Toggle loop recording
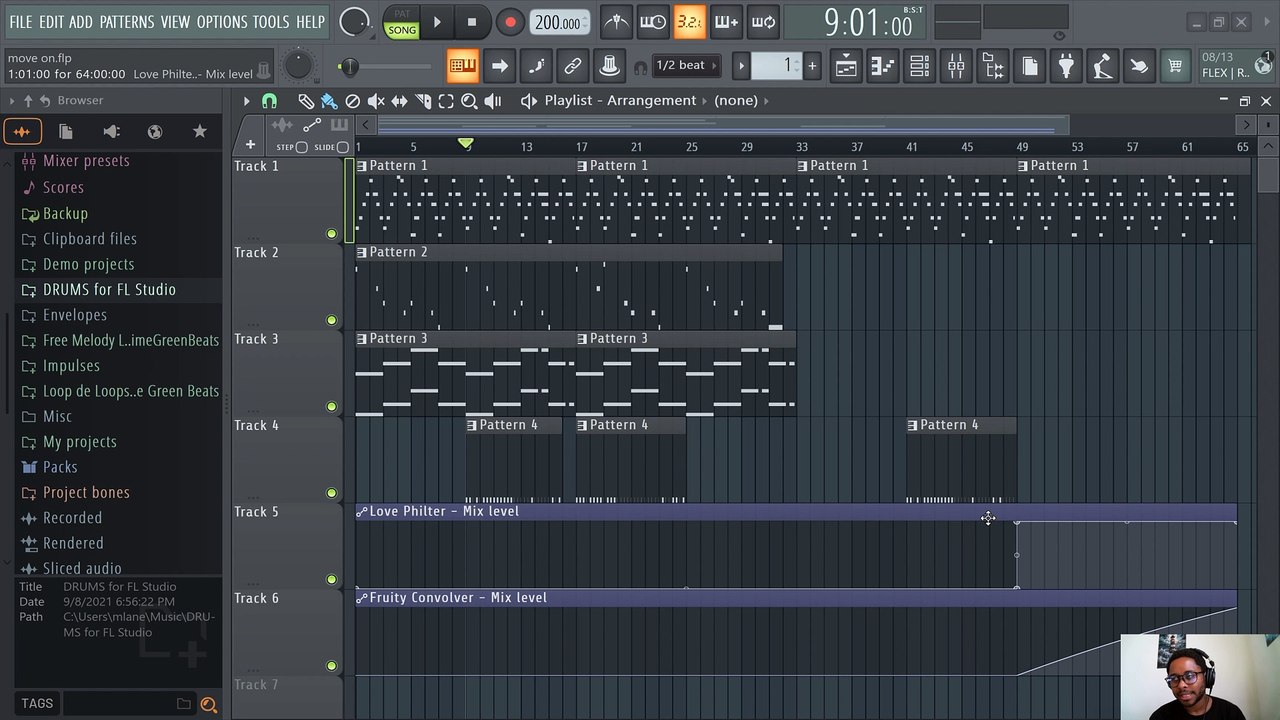The width and height of the screenshot is (1280, 720). click(x=763, y=22)
